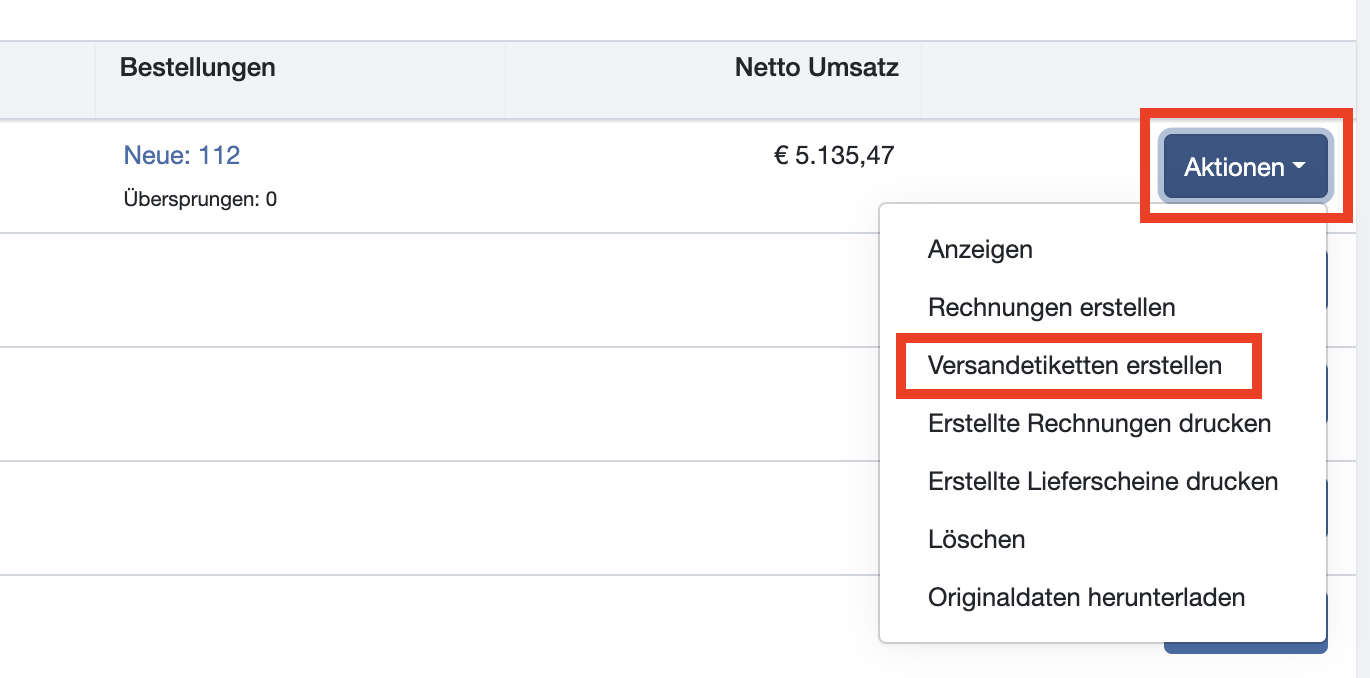Click Originaldaten herunterladen menu item

coord(1086,598)
